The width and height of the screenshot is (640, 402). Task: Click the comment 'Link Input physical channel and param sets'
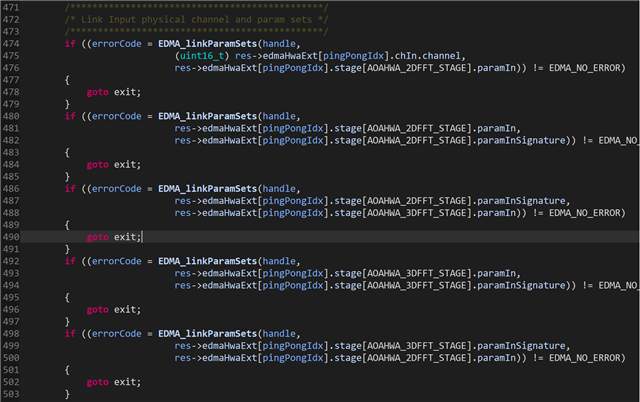[196, 20]
